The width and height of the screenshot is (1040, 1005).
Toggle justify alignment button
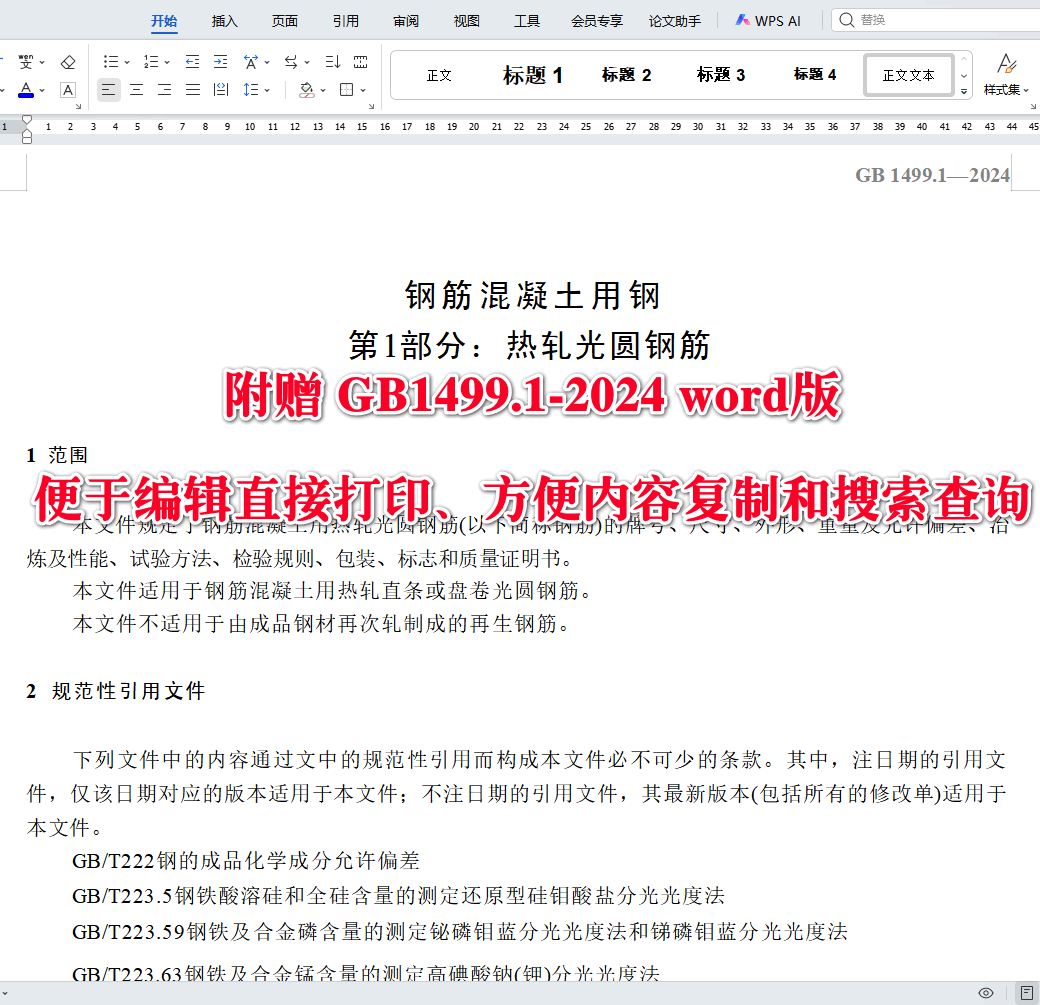coord(192,90)
